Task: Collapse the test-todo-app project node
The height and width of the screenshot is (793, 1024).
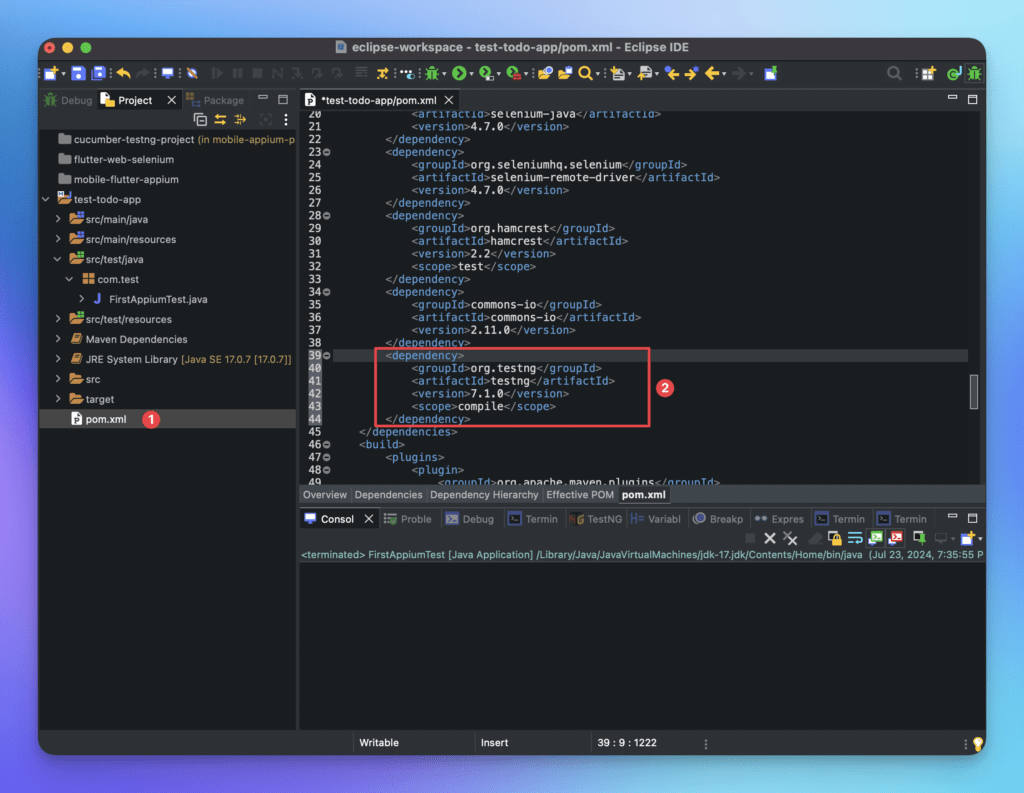Action: point(46,199)
